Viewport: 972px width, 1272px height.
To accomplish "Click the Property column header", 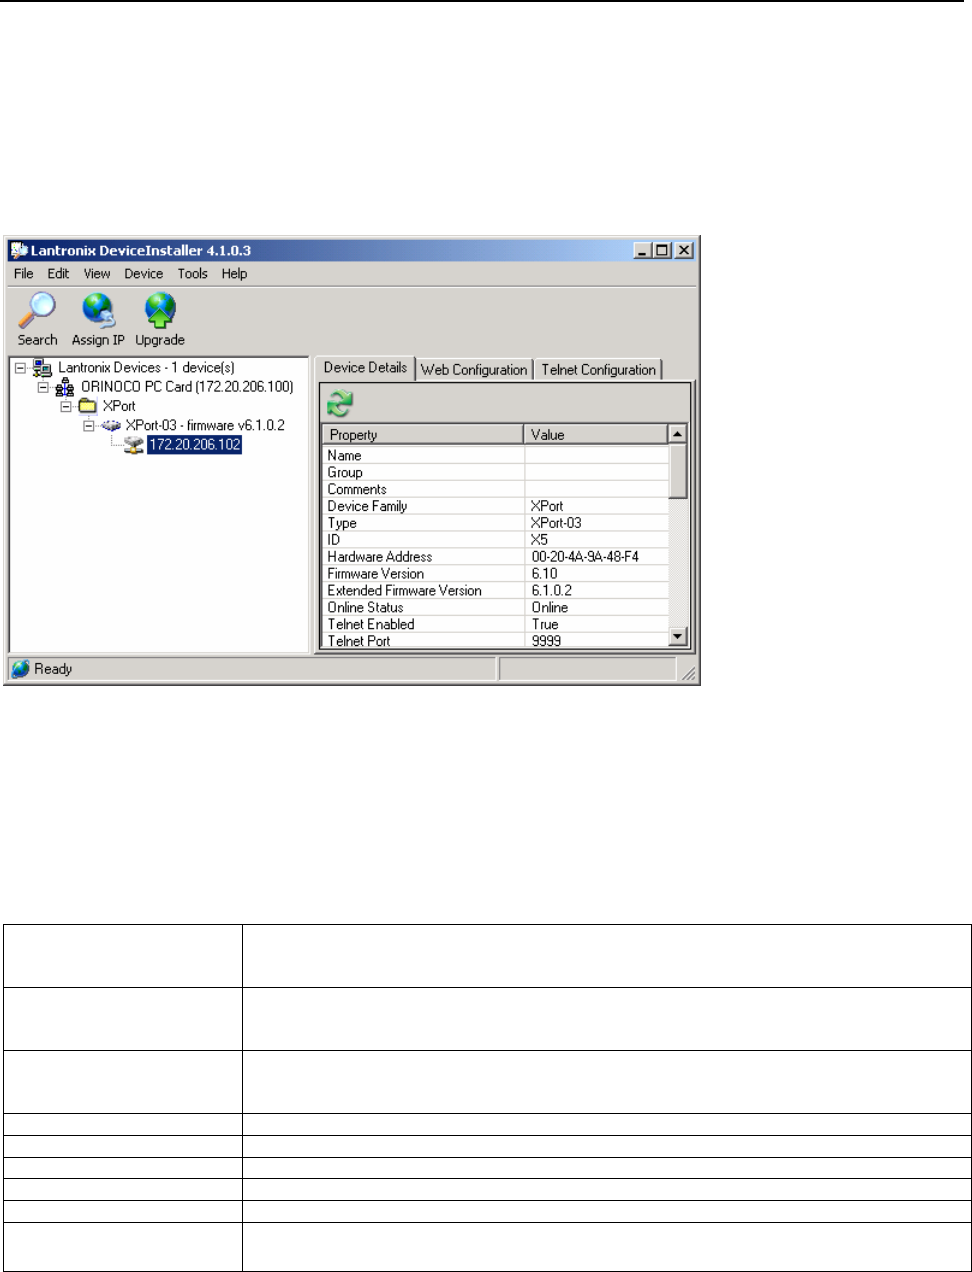I will [423, 435].
